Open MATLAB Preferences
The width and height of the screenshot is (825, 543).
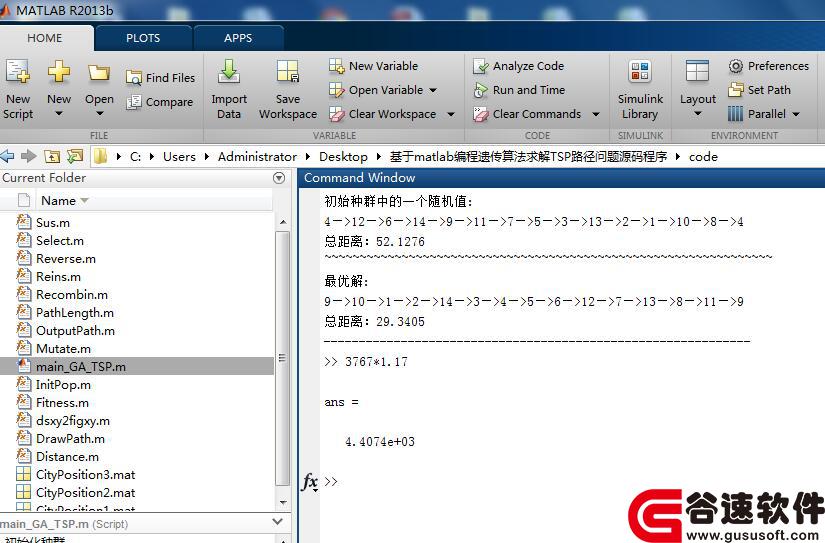(768, 66)
